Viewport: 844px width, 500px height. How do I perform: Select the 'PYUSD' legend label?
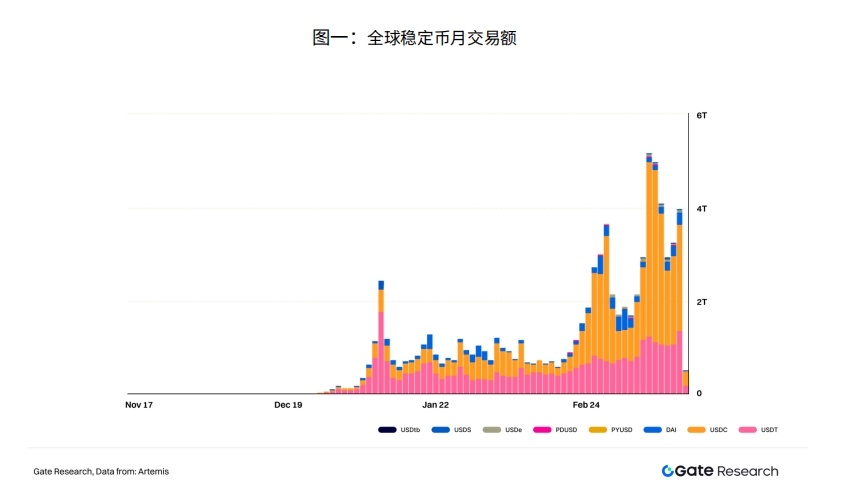[x=622, y=430]
